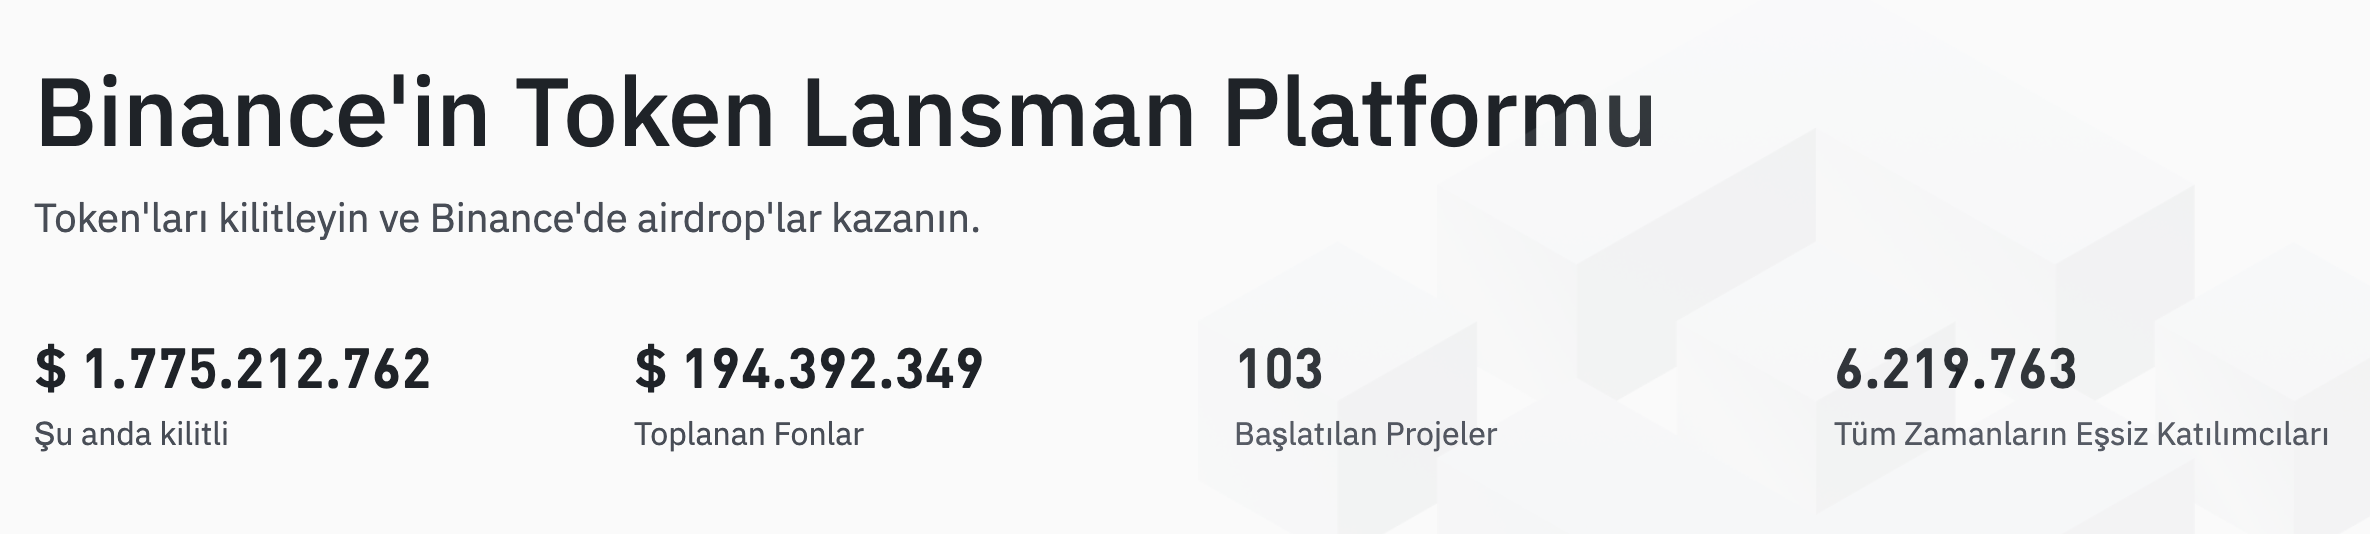
Task: Click the "Binance'in Token Lansman Platformu" heading
Action: (845, 112)
